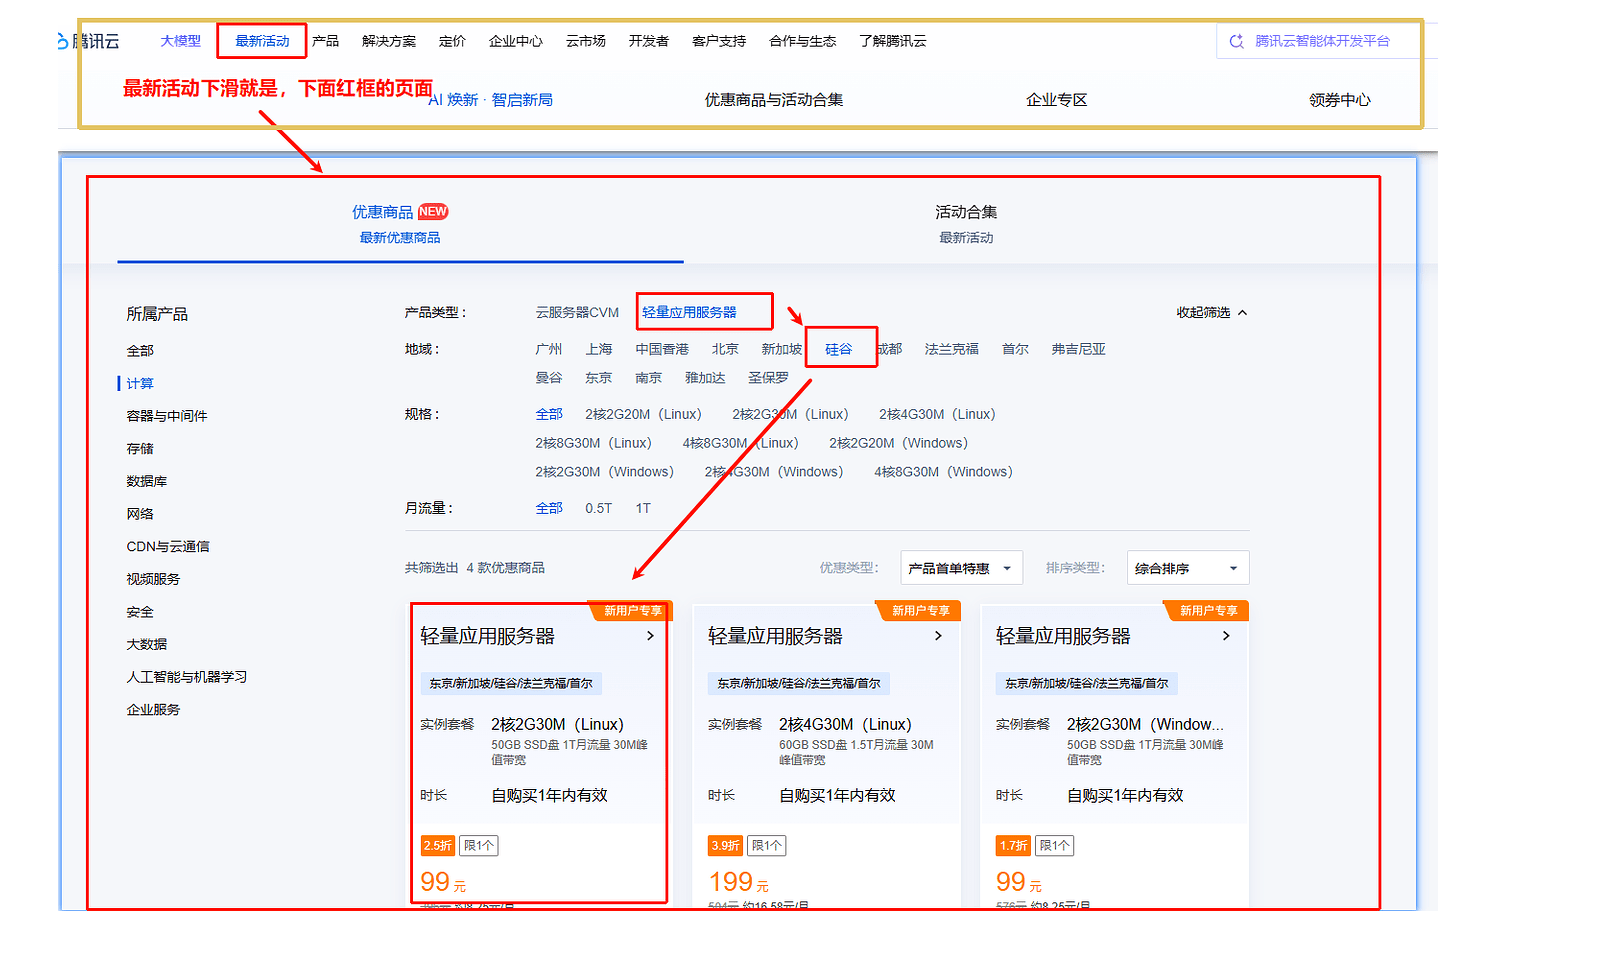Open the 产品首单特惠 discount type dropdown
This screenshot has width=1600, height=956.
[x=961, y=568]
